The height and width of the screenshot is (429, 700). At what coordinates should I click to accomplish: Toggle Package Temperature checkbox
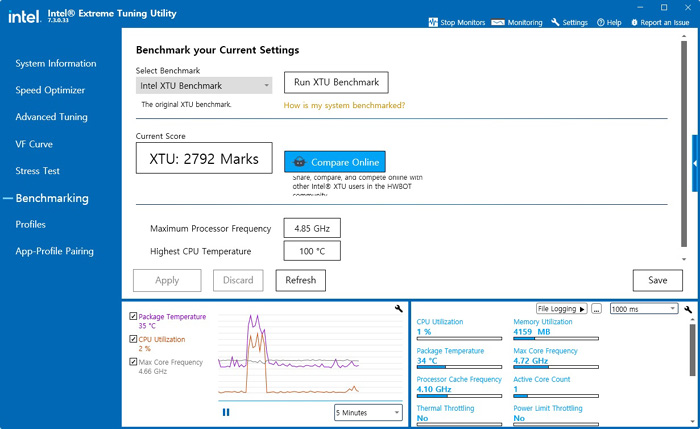click(x=133, y=316)
